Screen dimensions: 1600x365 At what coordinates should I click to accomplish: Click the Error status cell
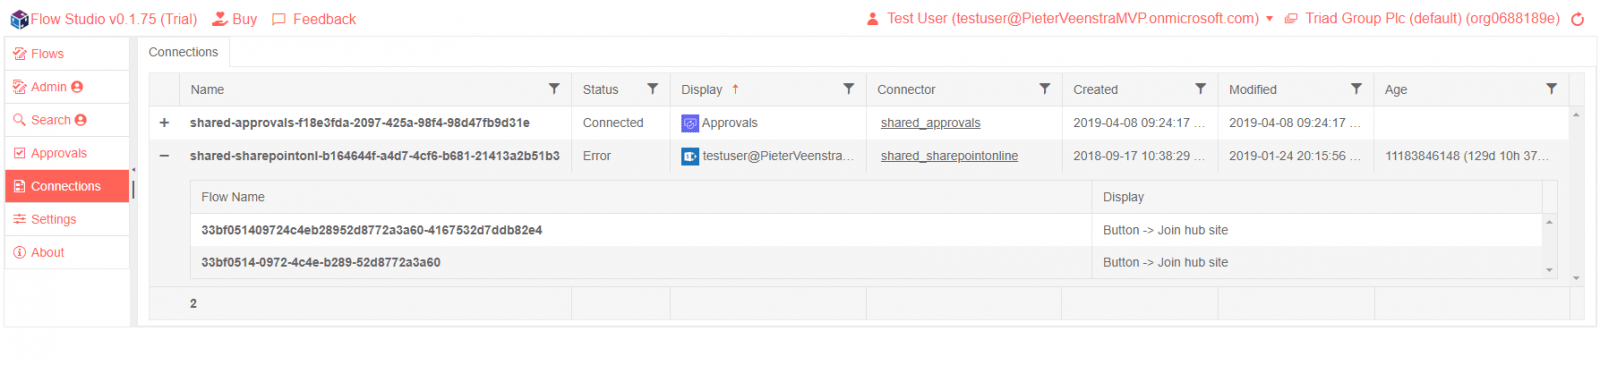pos(620,156)
